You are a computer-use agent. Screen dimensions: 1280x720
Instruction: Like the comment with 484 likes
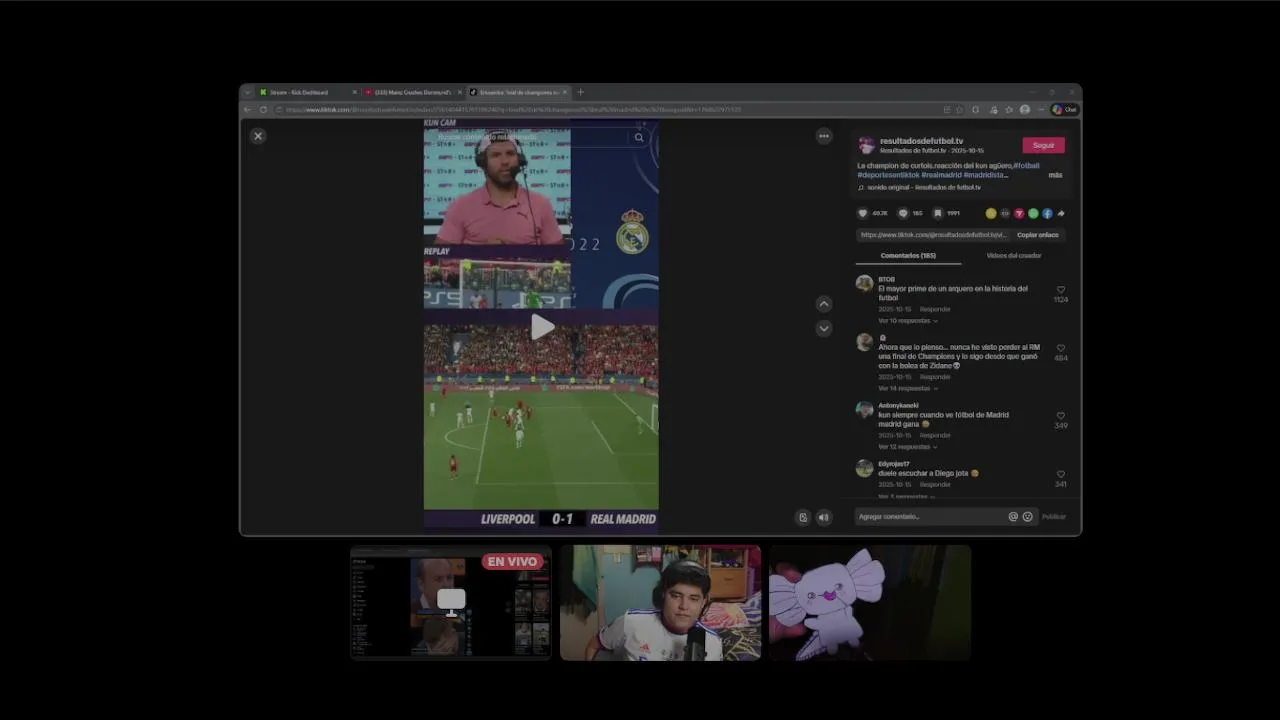click(x=1061, y=348)
